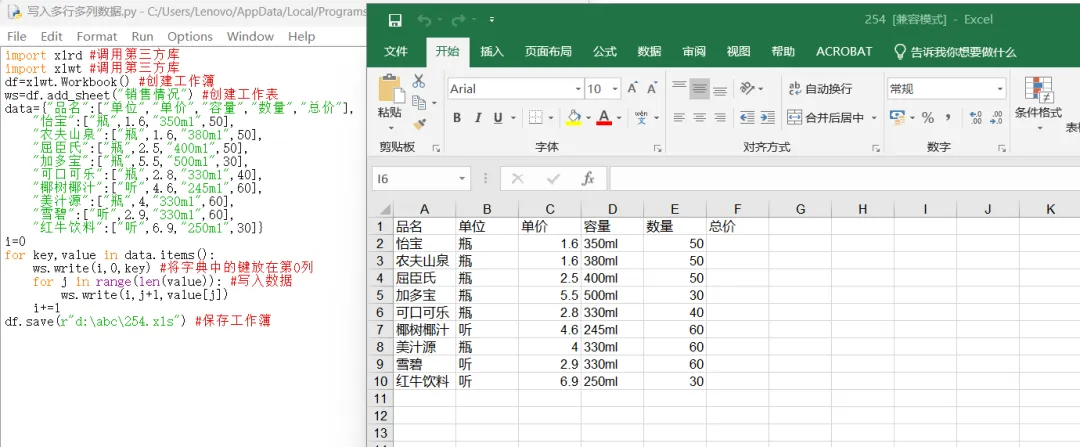Open the Options menu in IDLE editor
This screenshot has height=447, width=1080.
point(190,37)
